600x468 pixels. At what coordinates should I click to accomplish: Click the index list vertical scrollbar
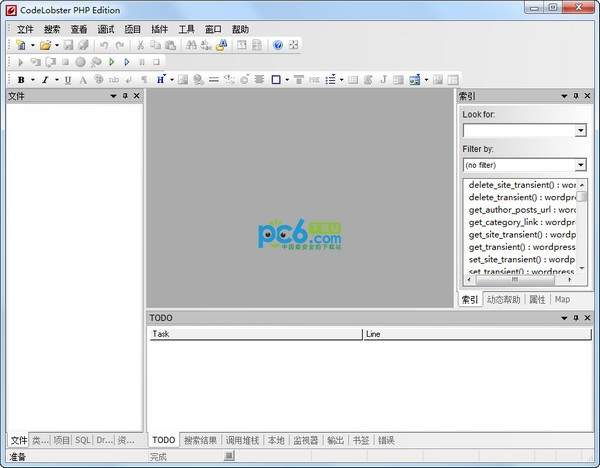coord(581,240)
